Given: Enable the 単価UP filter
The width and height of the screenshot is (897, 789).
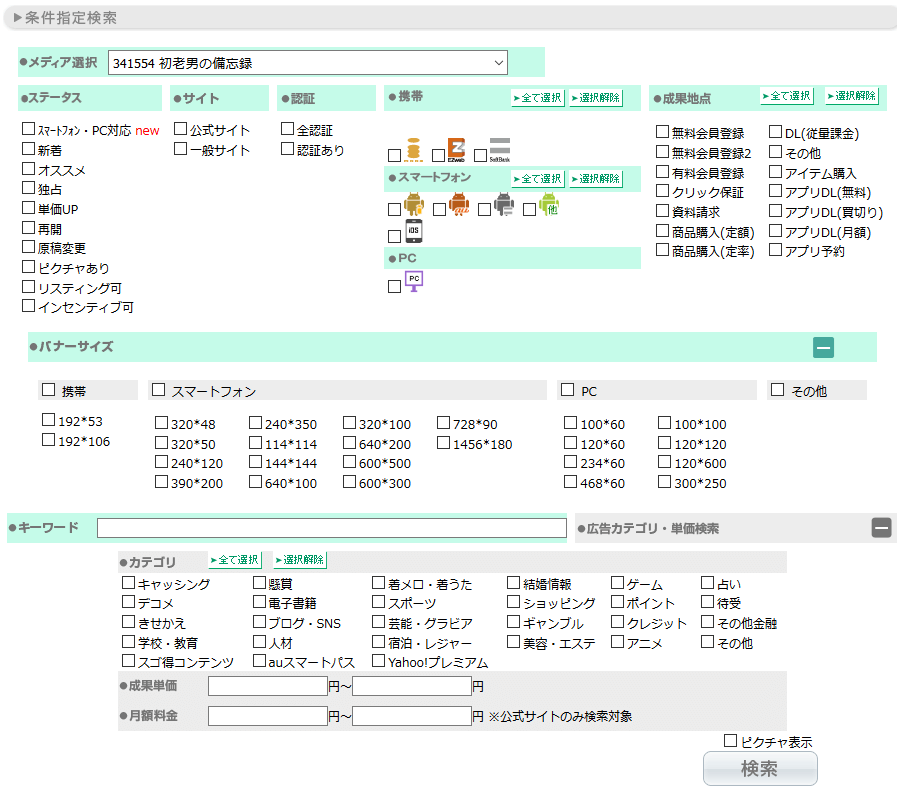Looking at the screenshot, I should click(28, 208).
